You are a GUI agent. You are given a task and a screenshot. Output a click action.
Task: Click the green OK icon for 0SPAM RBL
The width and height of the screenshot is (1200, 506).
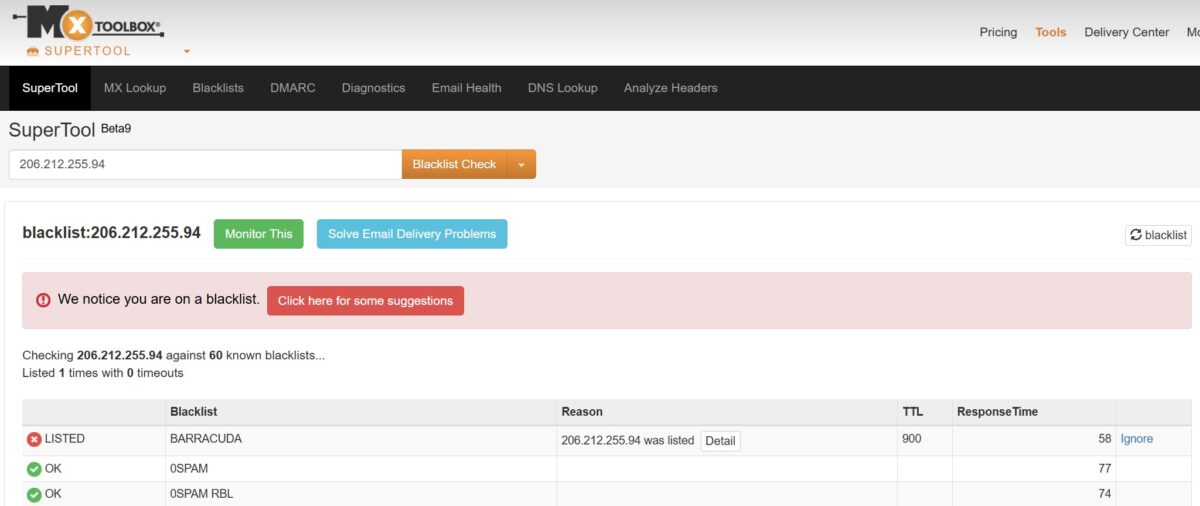point(34,494)
